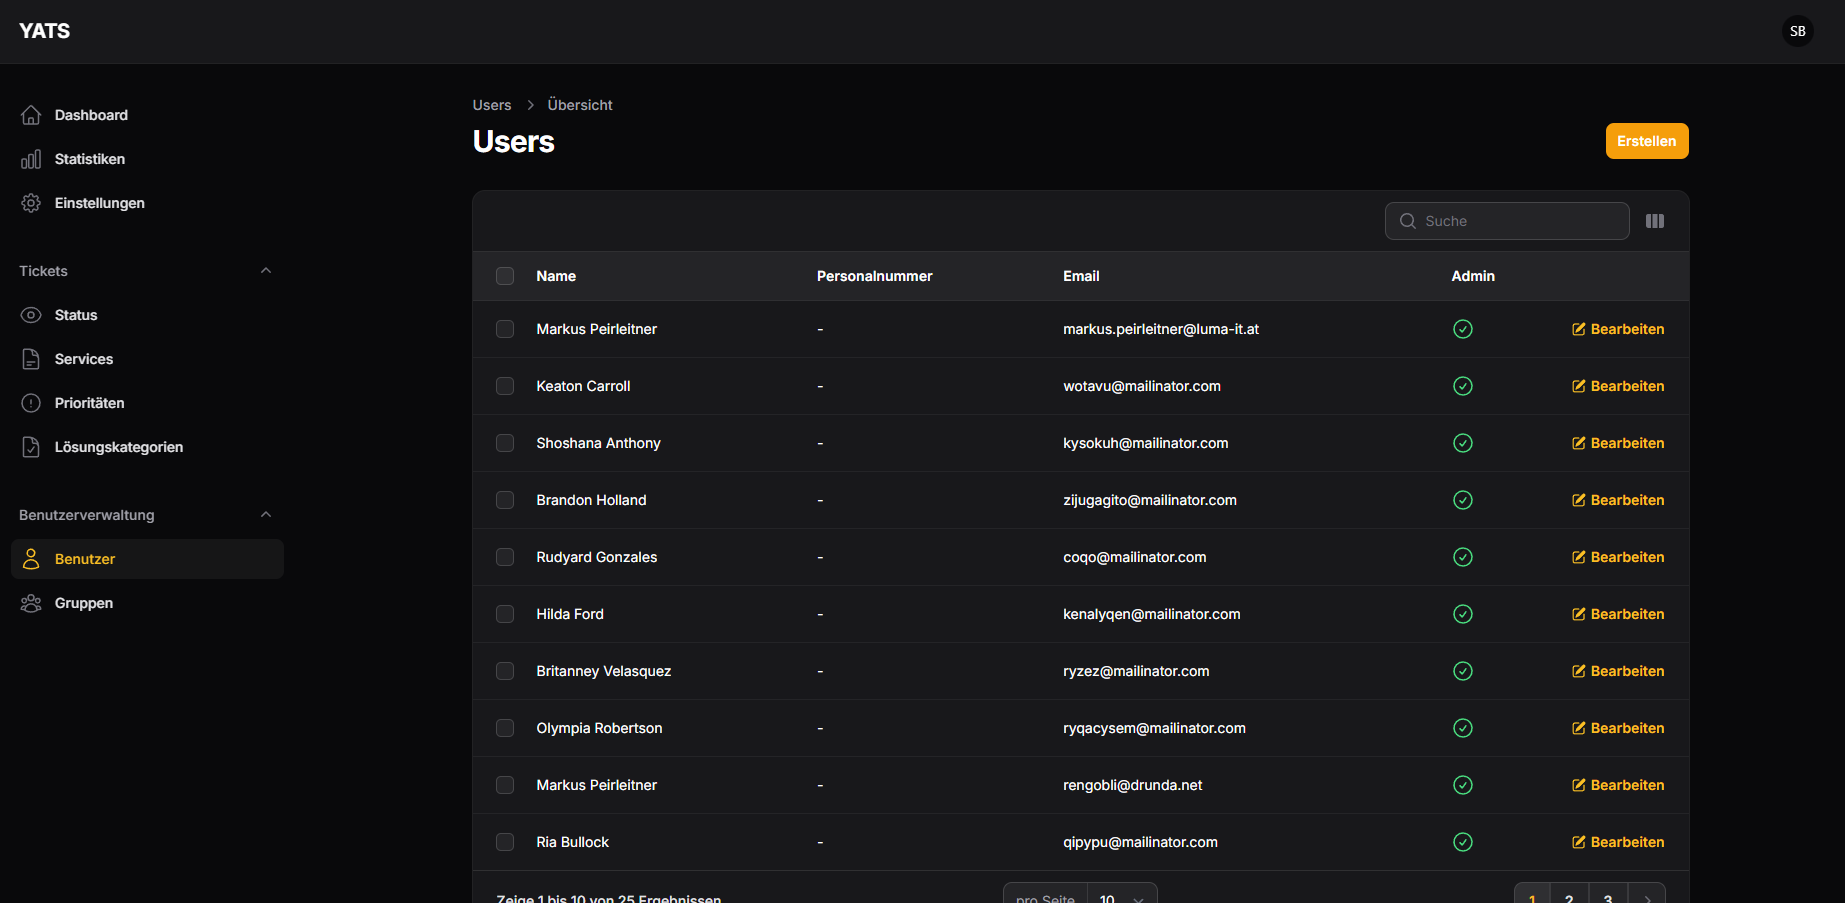Image resolution: width=1845 pixels, height=903 pixels.
Task: Check the select-all checkbox in table header
Action: click(x=505, y=276)
